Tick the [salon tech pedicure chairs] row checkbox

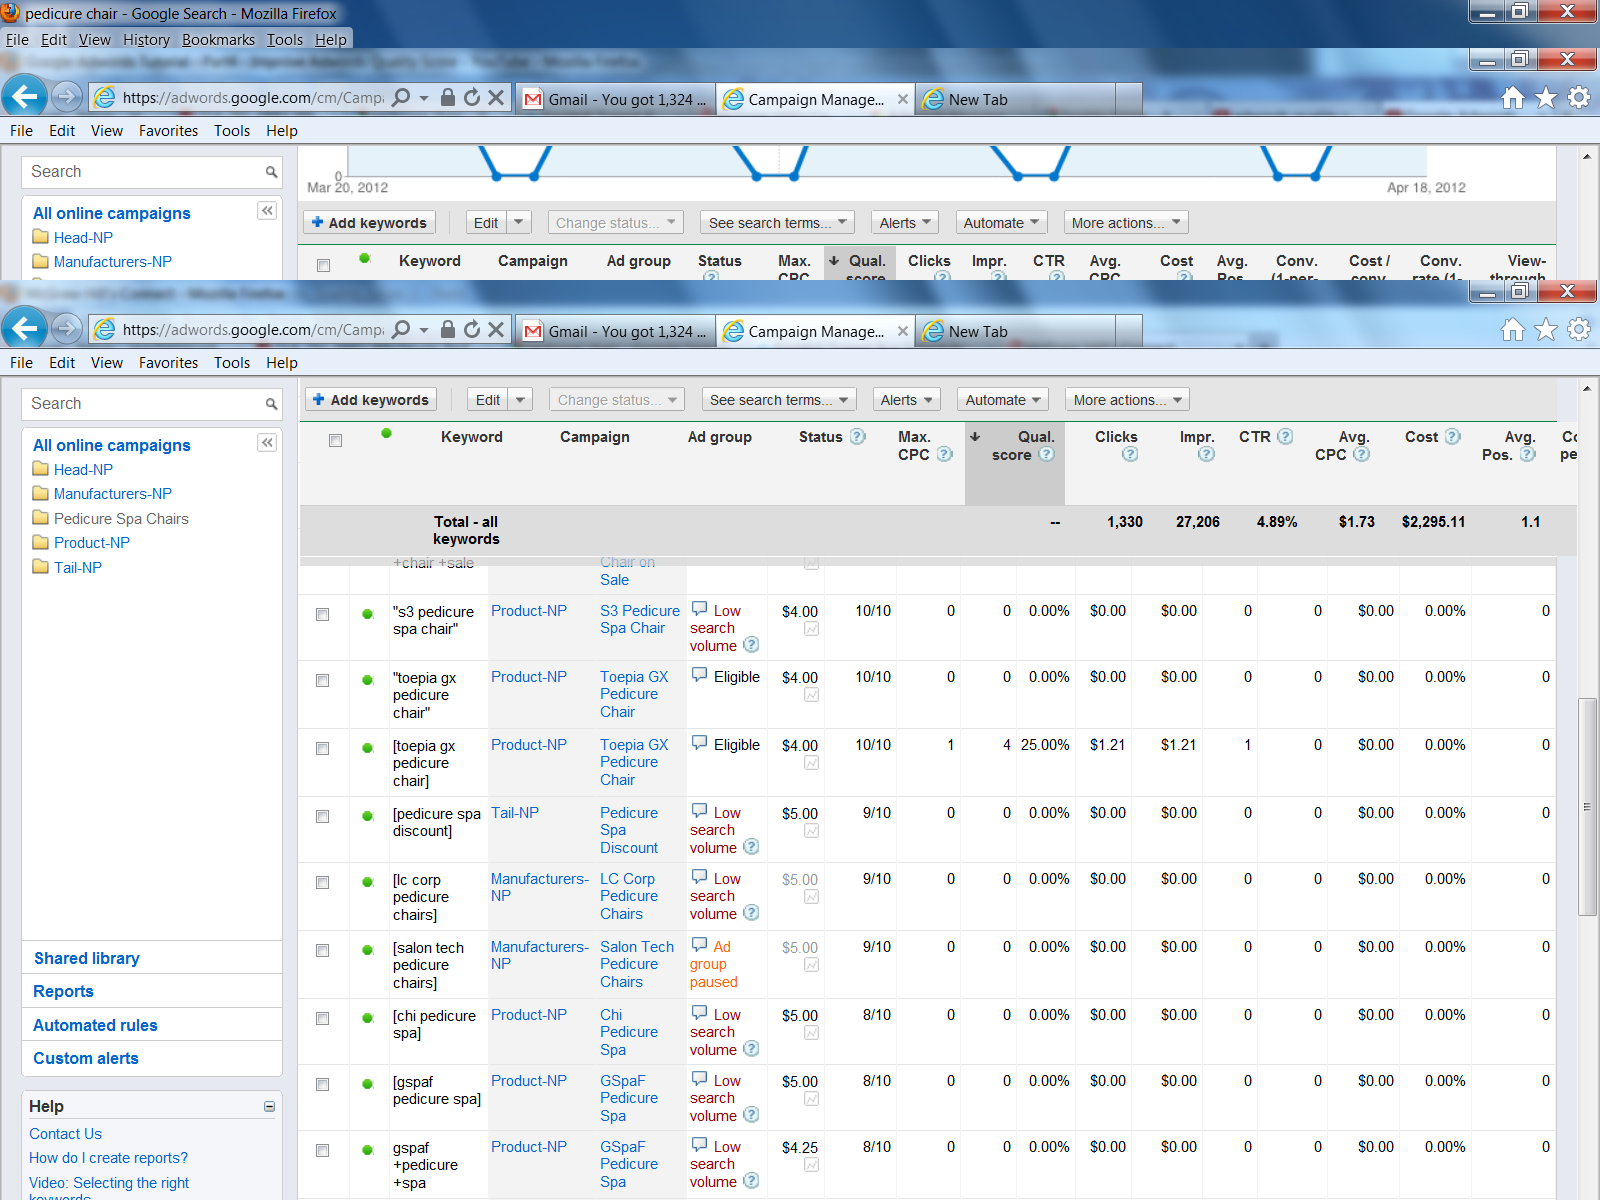(x=322, y=950)
